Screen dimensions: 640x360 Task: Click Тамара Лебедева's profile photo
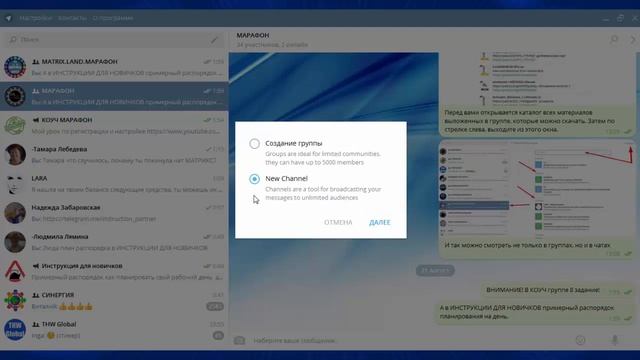pyautogui.click(x=15, y=155)
